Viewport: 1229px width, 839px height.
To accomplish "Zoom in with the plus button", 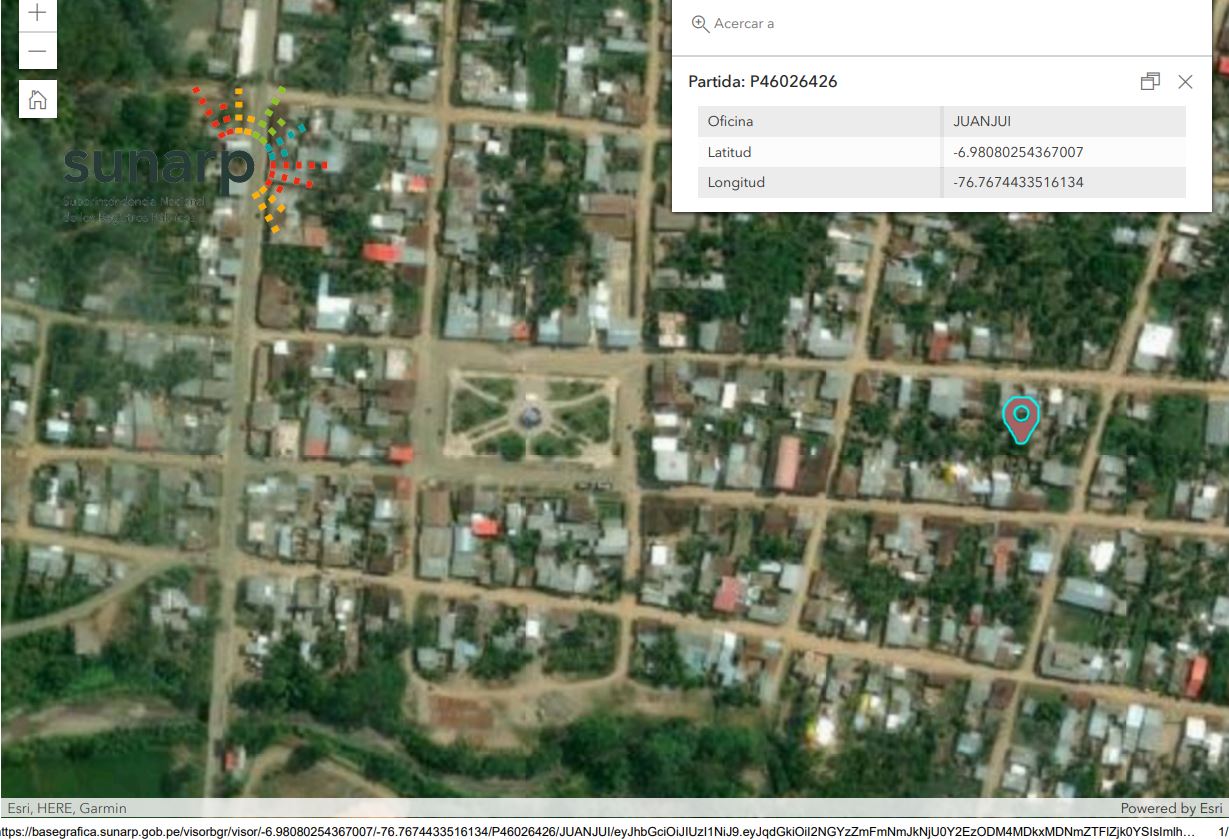I will tap(37, 13).
